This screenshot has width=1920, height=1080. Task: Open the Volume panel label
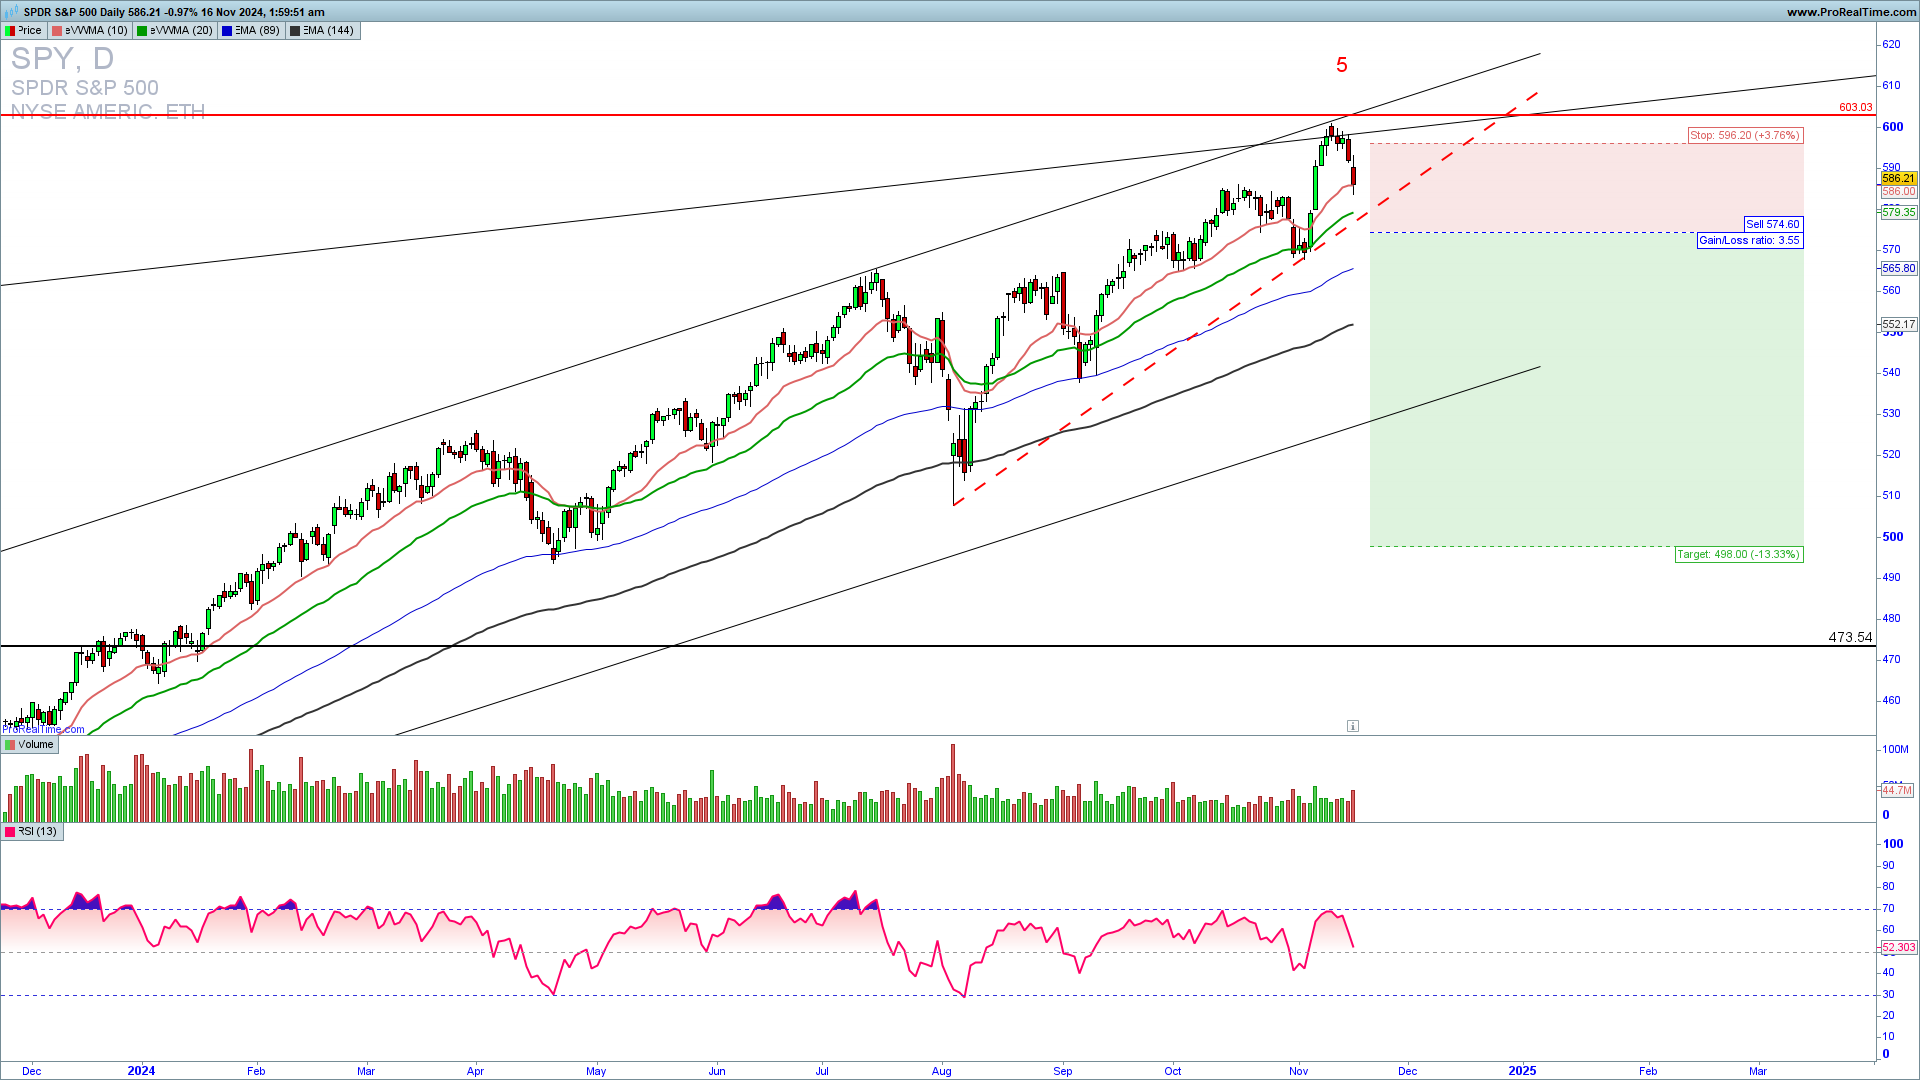[x=30, y=745]
